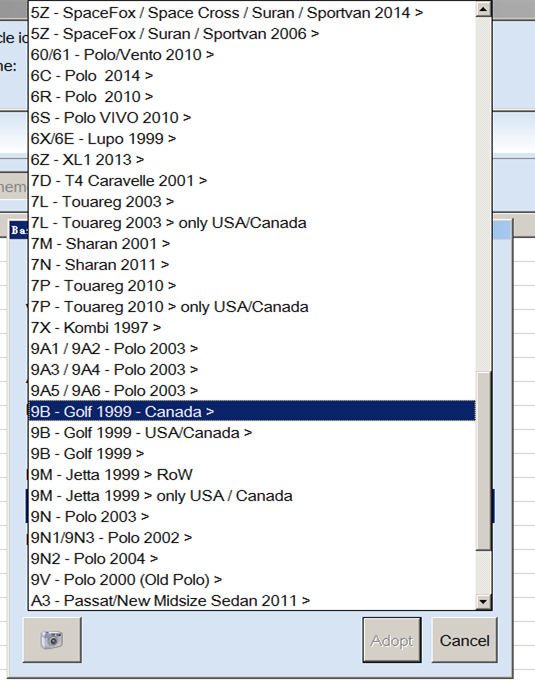Screen dimensions: 535x685
Task: Pick '7M - Sharan 2001 >'
Action: [x=252, y=244]
